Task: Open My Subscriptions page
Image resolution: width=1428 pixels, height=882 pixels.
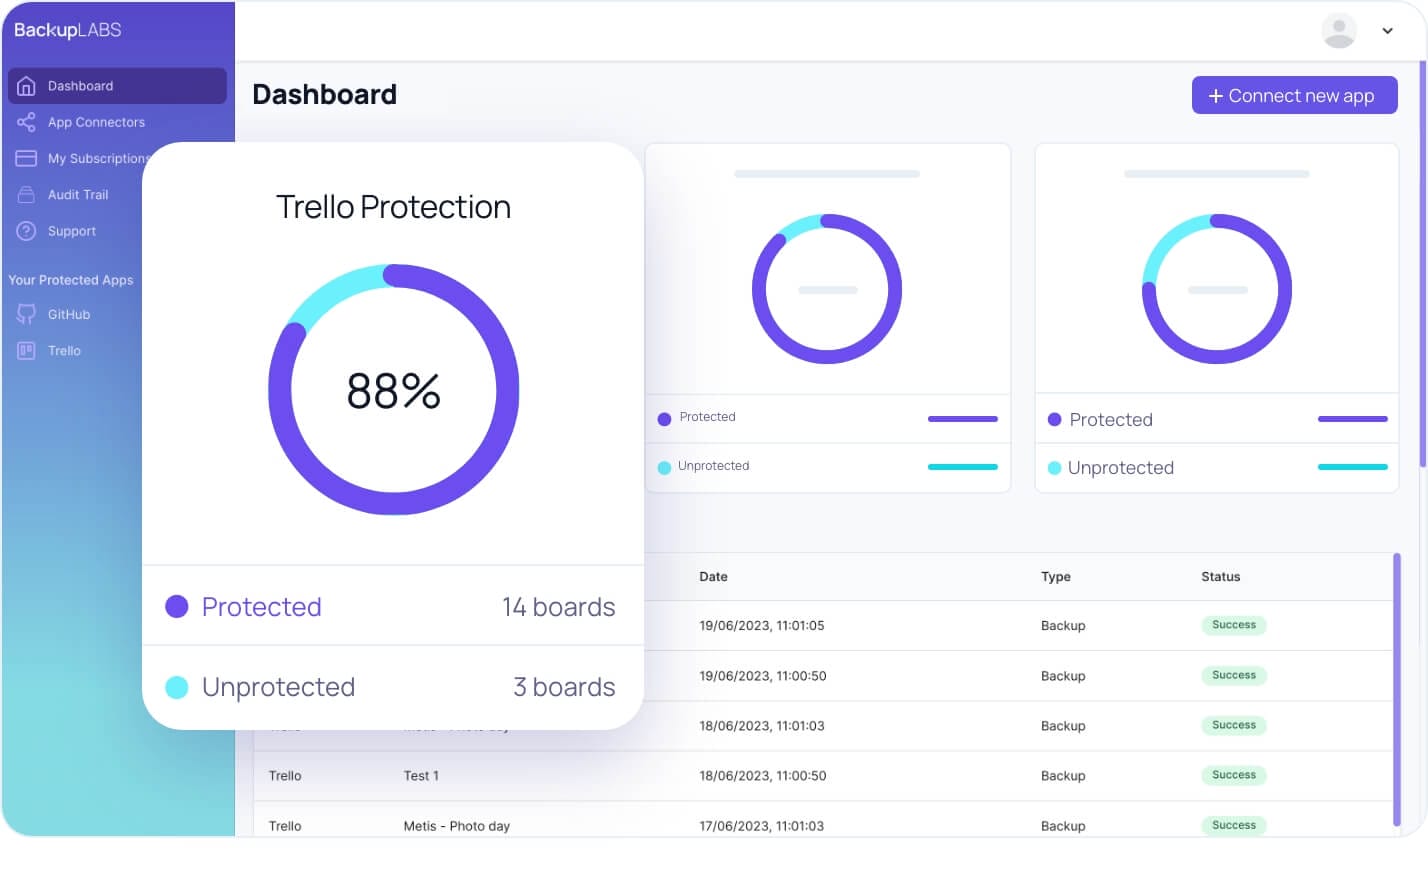Action: (x=98, y=158)
